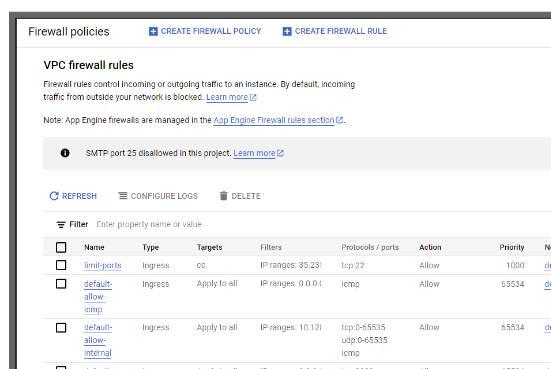Viewport: 551px width, 369px height.
Task: Click the Protocols / ports column header
Action: (370, 247)
